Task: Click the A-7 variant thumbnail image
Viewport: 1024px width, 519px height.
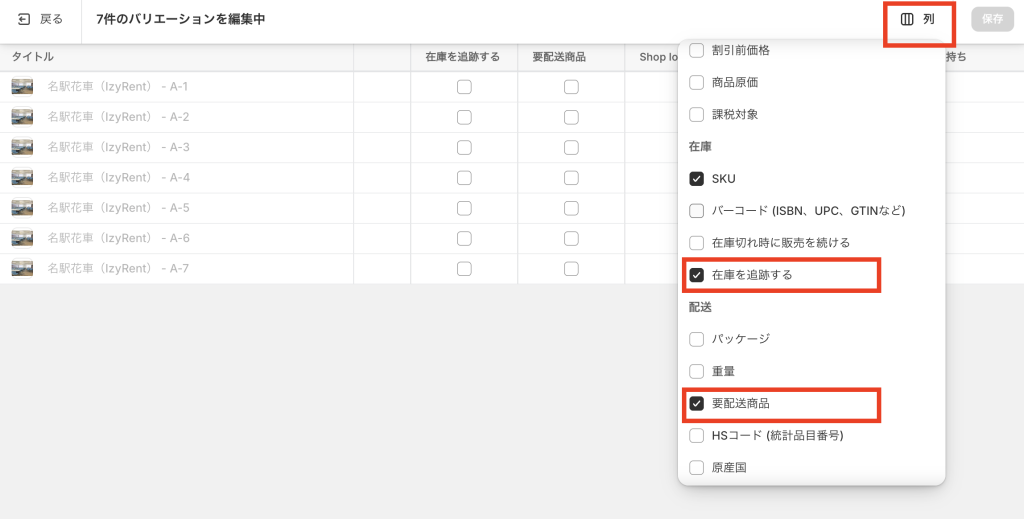Action: [x=22, y=268]
